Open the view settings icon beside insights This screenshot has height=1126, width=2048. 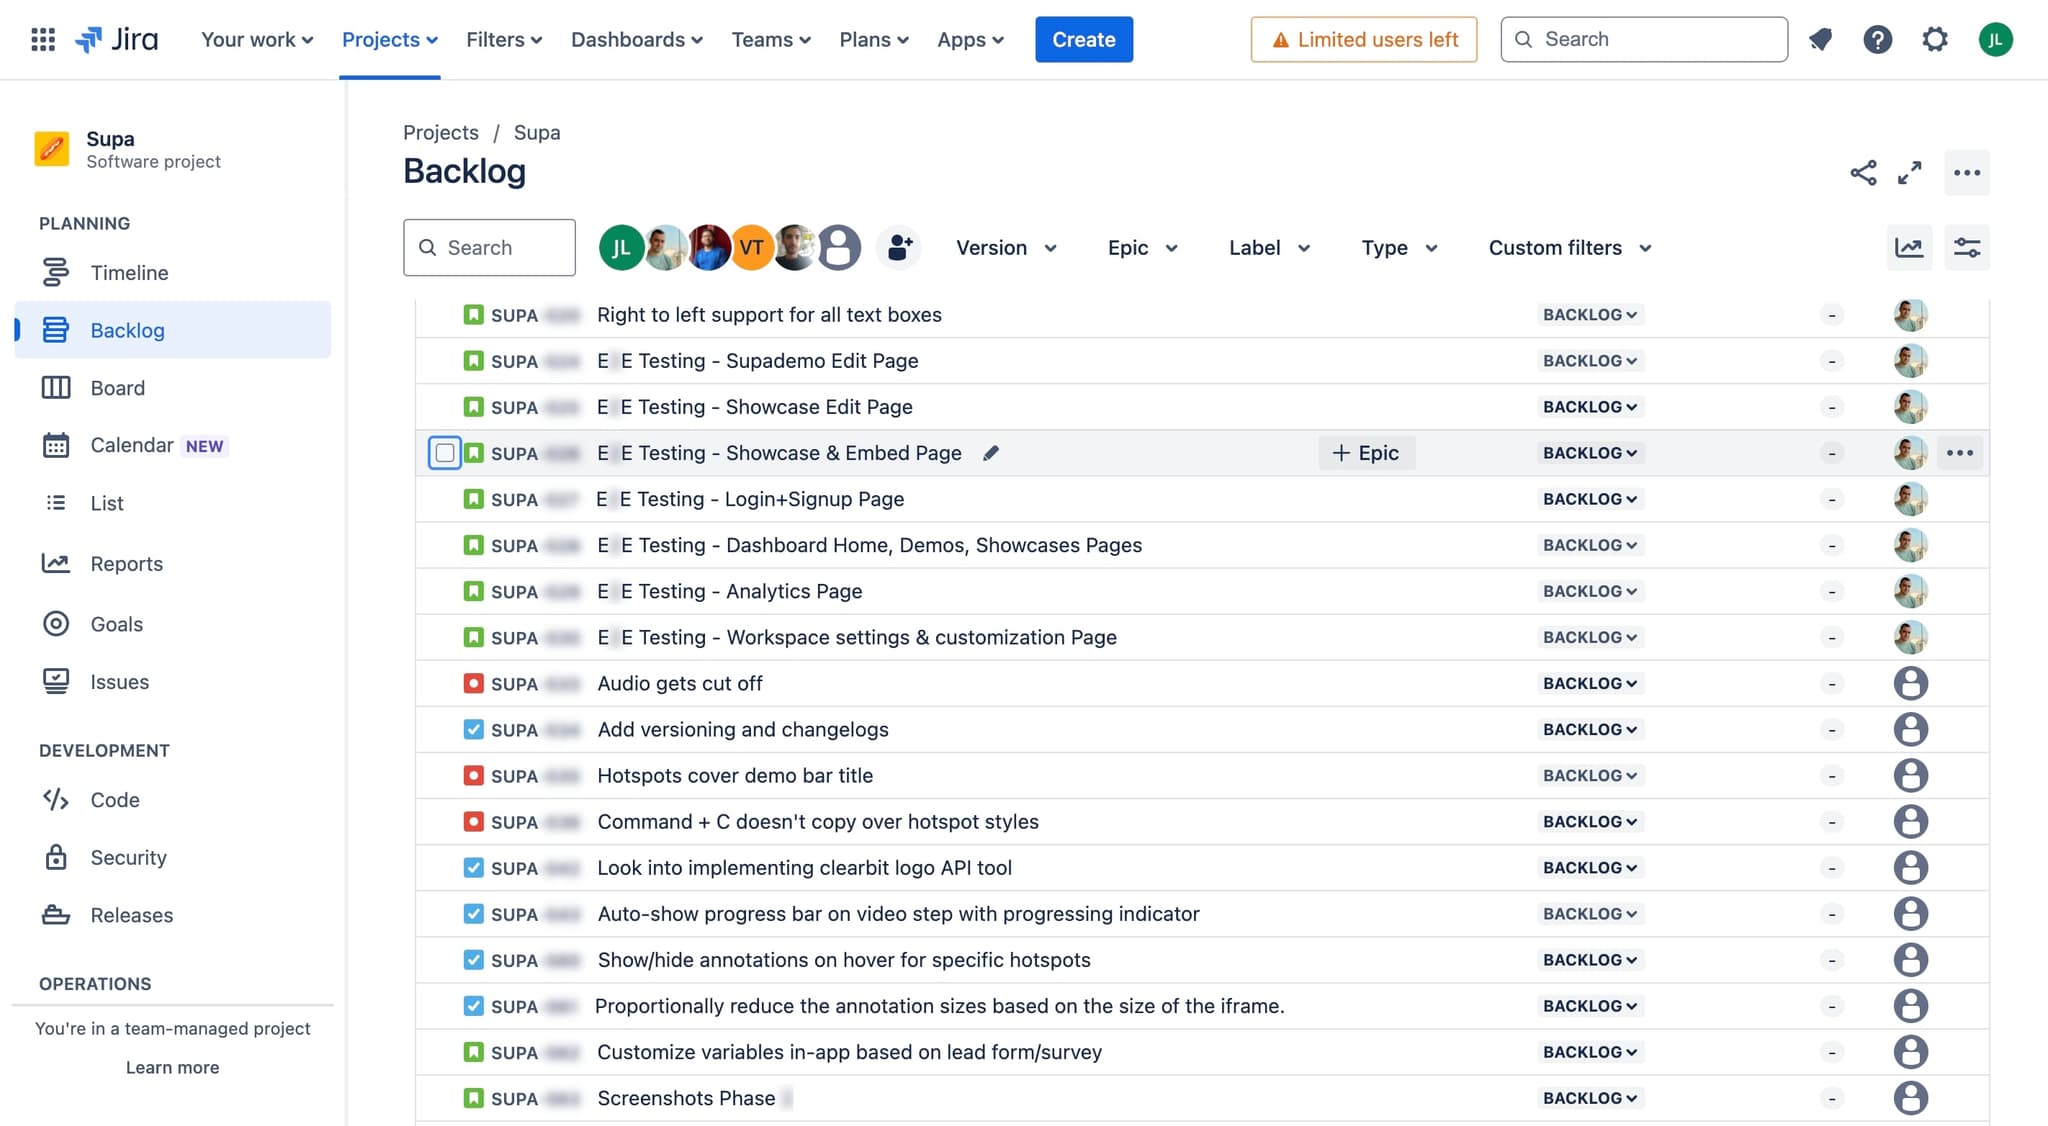click(1967, 247)
